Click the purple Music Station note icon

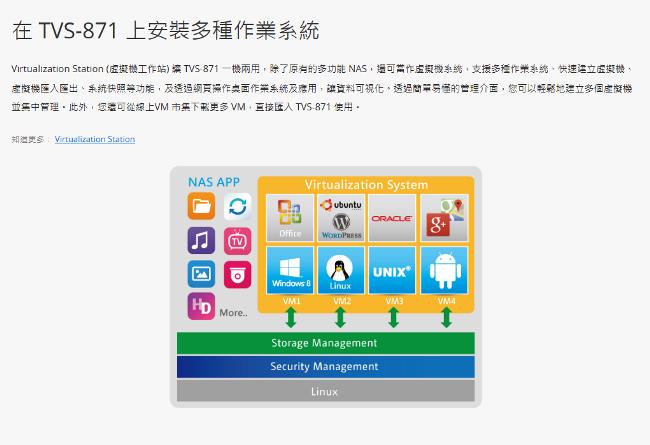201,241
